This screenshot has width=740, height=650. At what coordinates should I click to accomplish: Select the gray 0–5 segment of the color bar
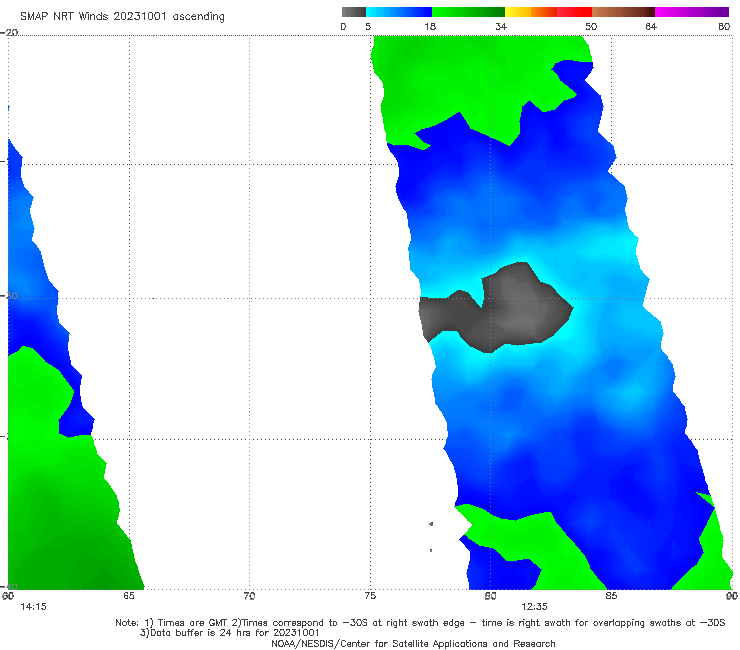pyautogui.click(x=354, y=12)
